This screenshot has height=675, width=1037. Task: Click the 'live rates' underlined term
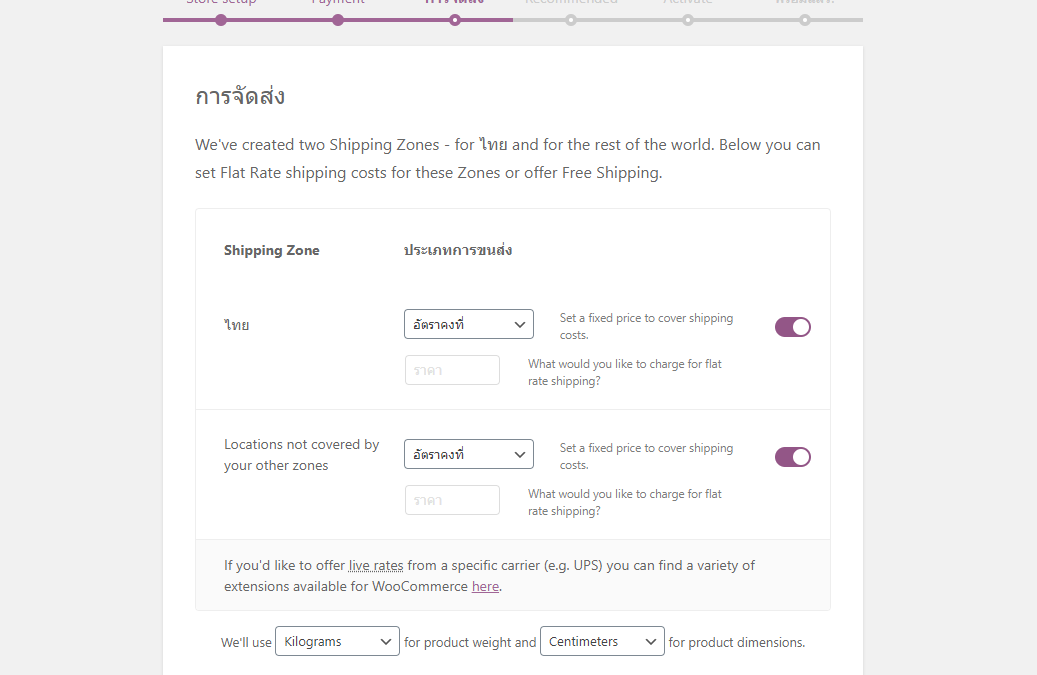pyautogui.click(x=376, y=565)
